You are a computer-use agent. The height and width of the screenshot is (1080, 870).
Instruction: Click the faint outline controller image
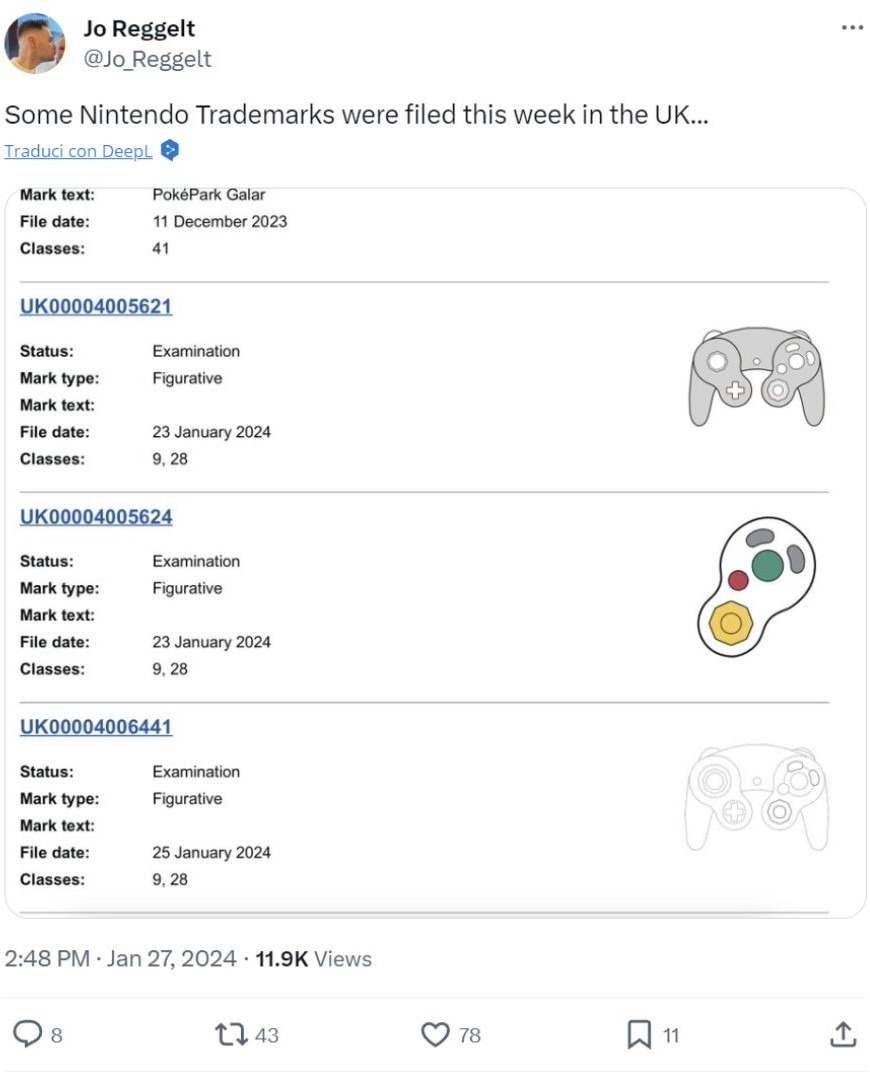757,797
